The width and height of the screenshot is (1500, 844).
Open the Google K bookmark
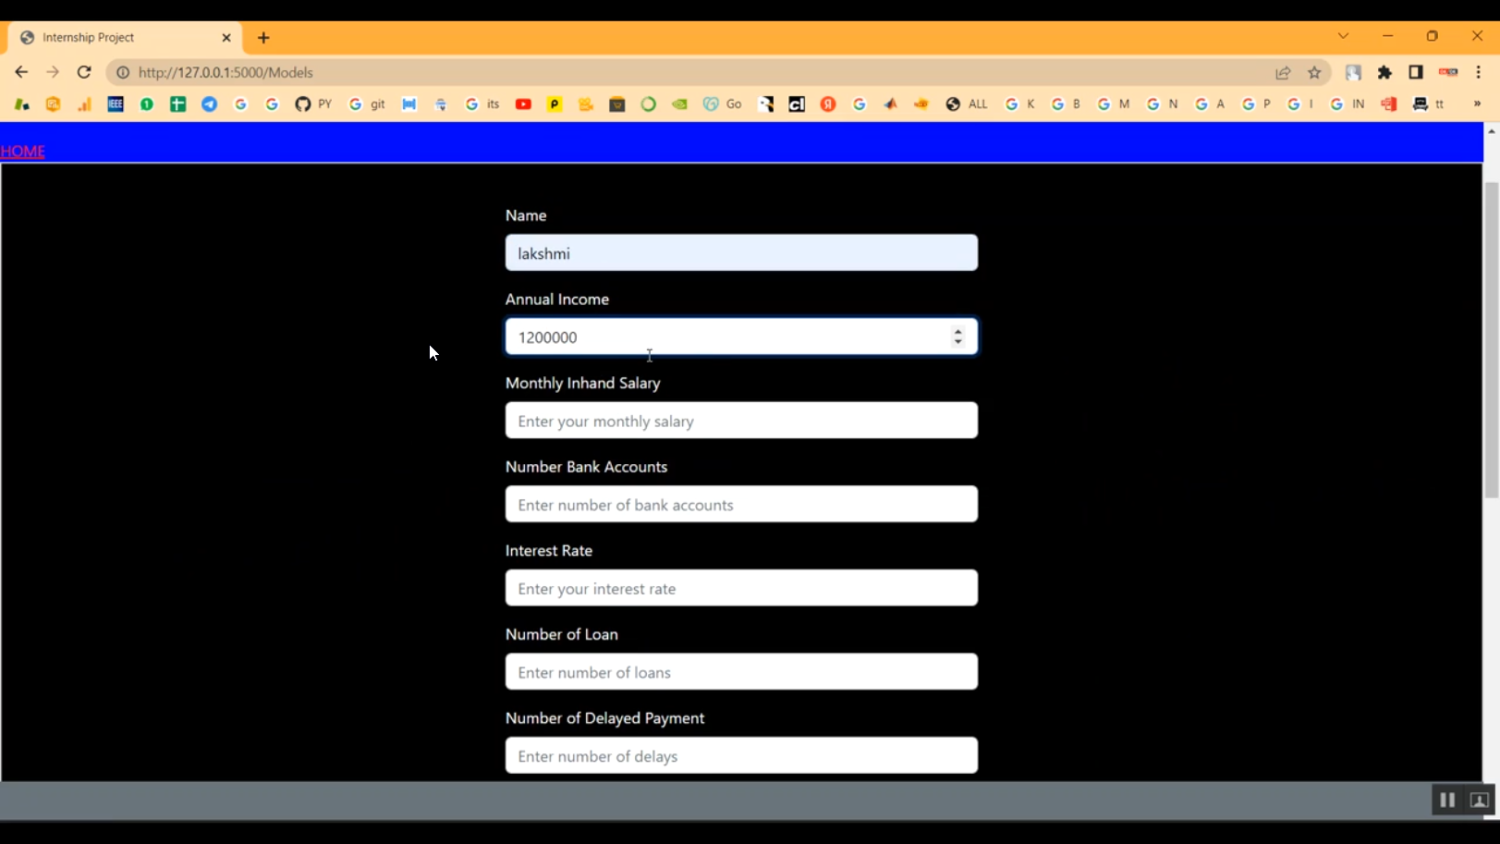pyautogui.click(x=1020, y=104)
